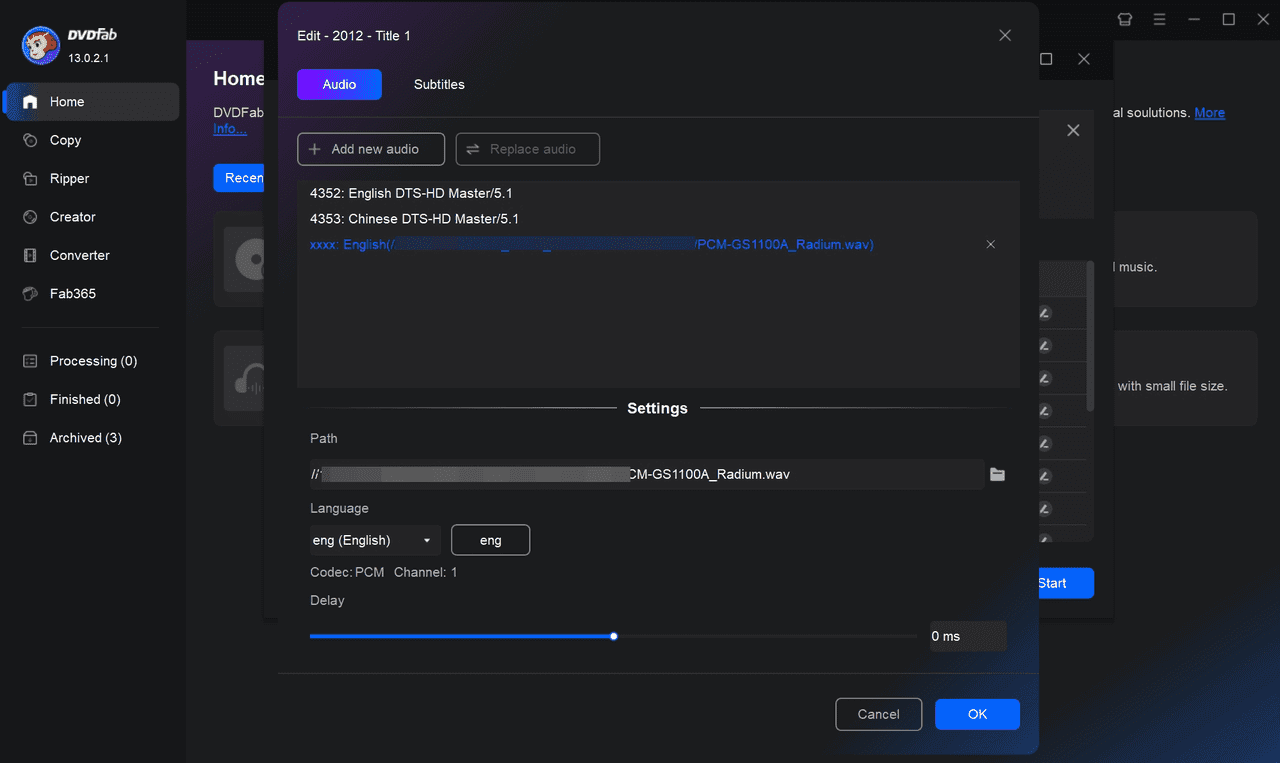Click the disc thumbnail on Home page
1280x763 pixels.
click(x=244, y=260)
